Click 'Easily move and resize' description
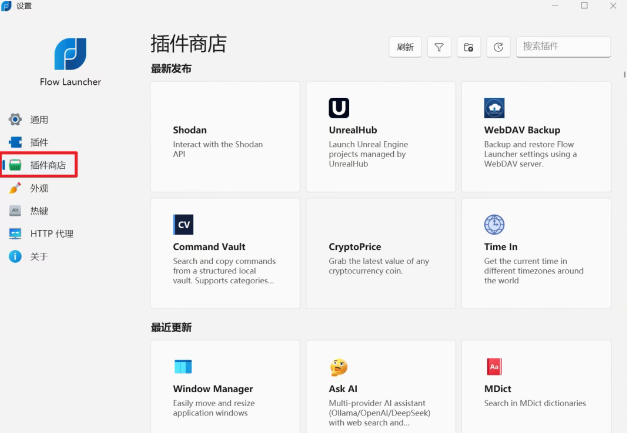The height and width of the screenshot is (433, 627). (214, 408)
